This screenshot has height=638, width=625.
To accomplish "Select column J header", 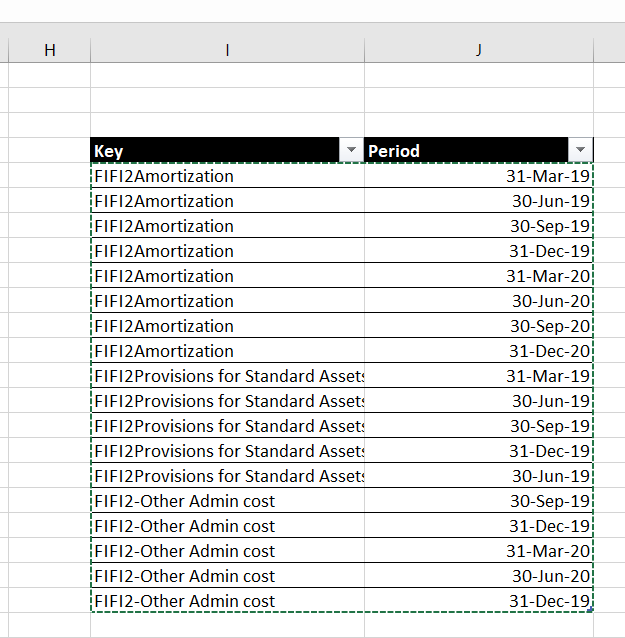I will click(x=479, y=50).
